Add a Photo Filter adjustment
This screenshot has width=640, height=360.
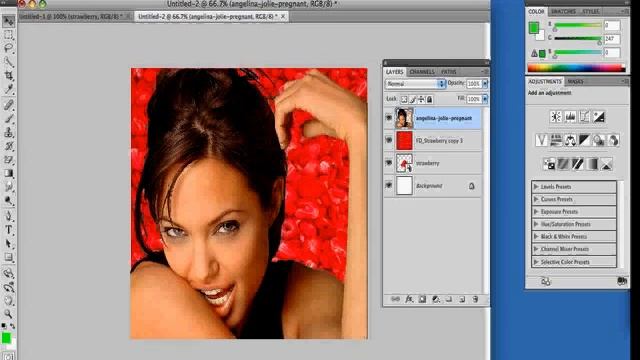[599, 140]
